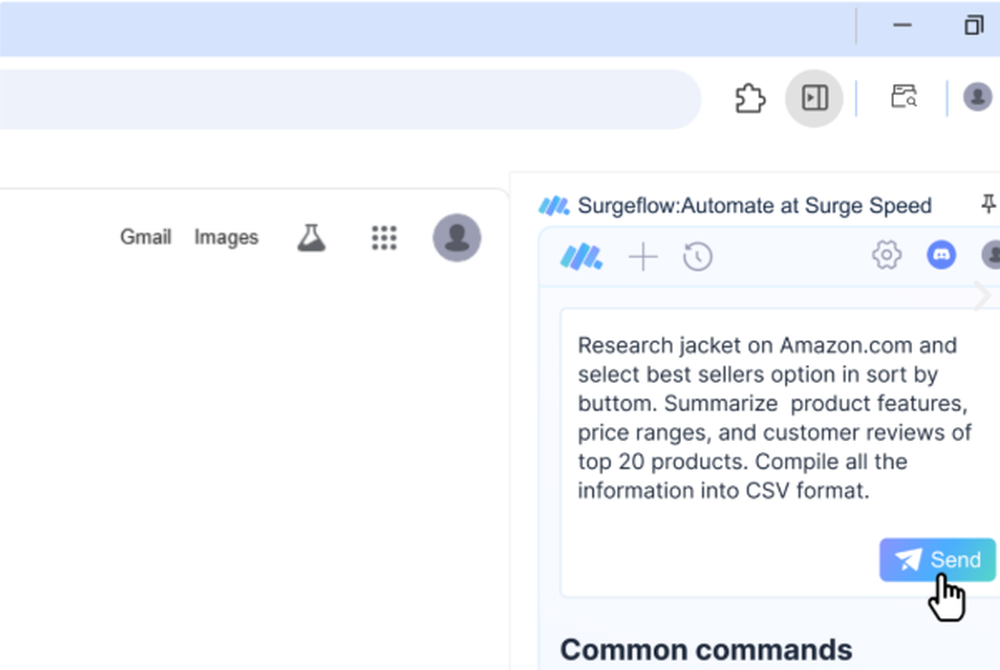Toggle the browser side panel icon
The height and width of the screenshot is (670, 1000).
(814, 98)
